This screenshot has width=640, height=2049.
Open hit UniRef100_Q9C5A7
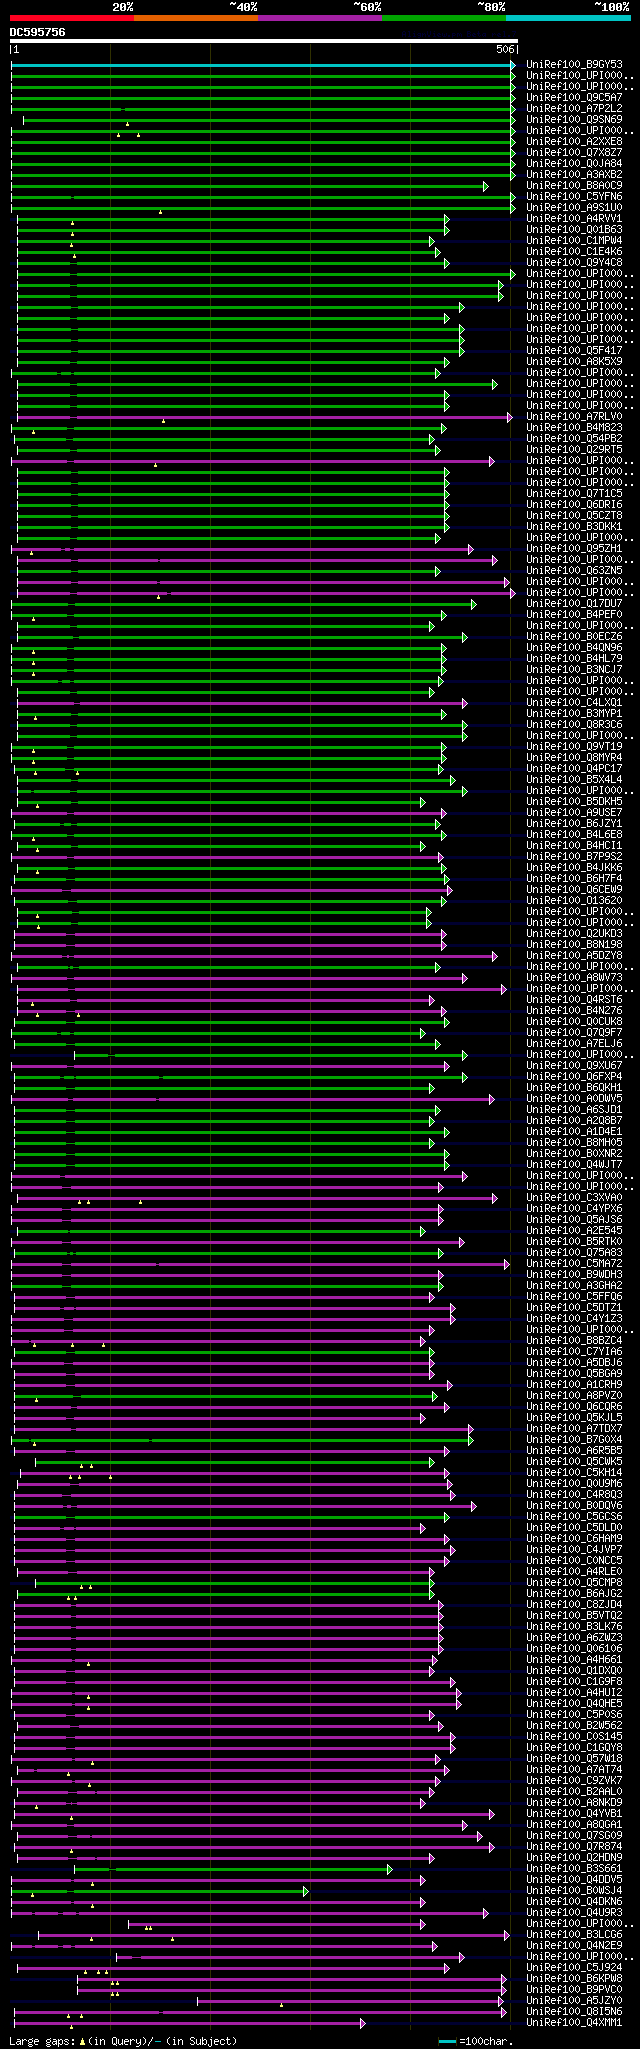click(574, 98)
